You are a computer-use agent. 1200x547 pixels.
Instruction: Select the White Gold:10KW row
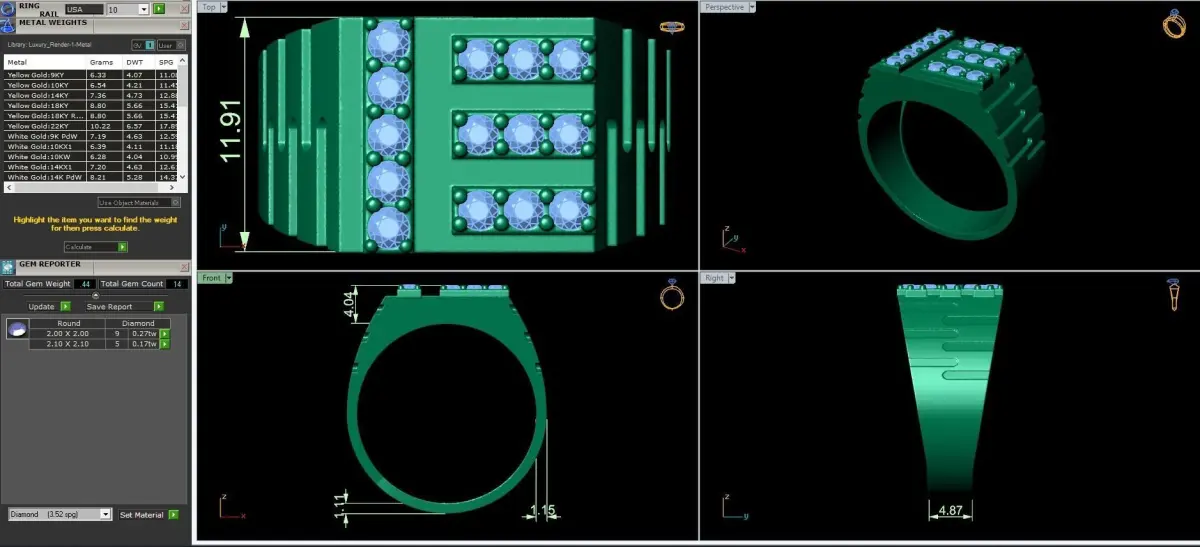(x=91, y=157)
